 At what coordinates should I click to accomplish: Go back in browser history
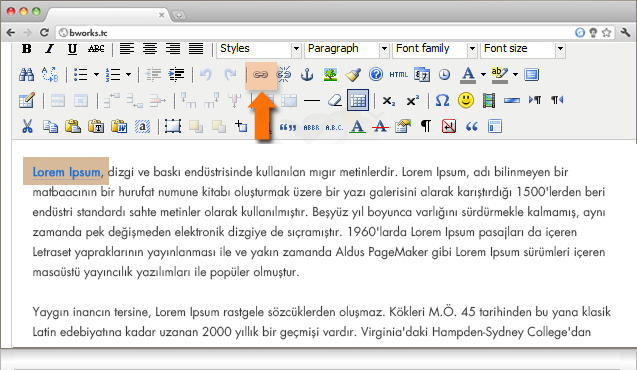click(11, 32)
